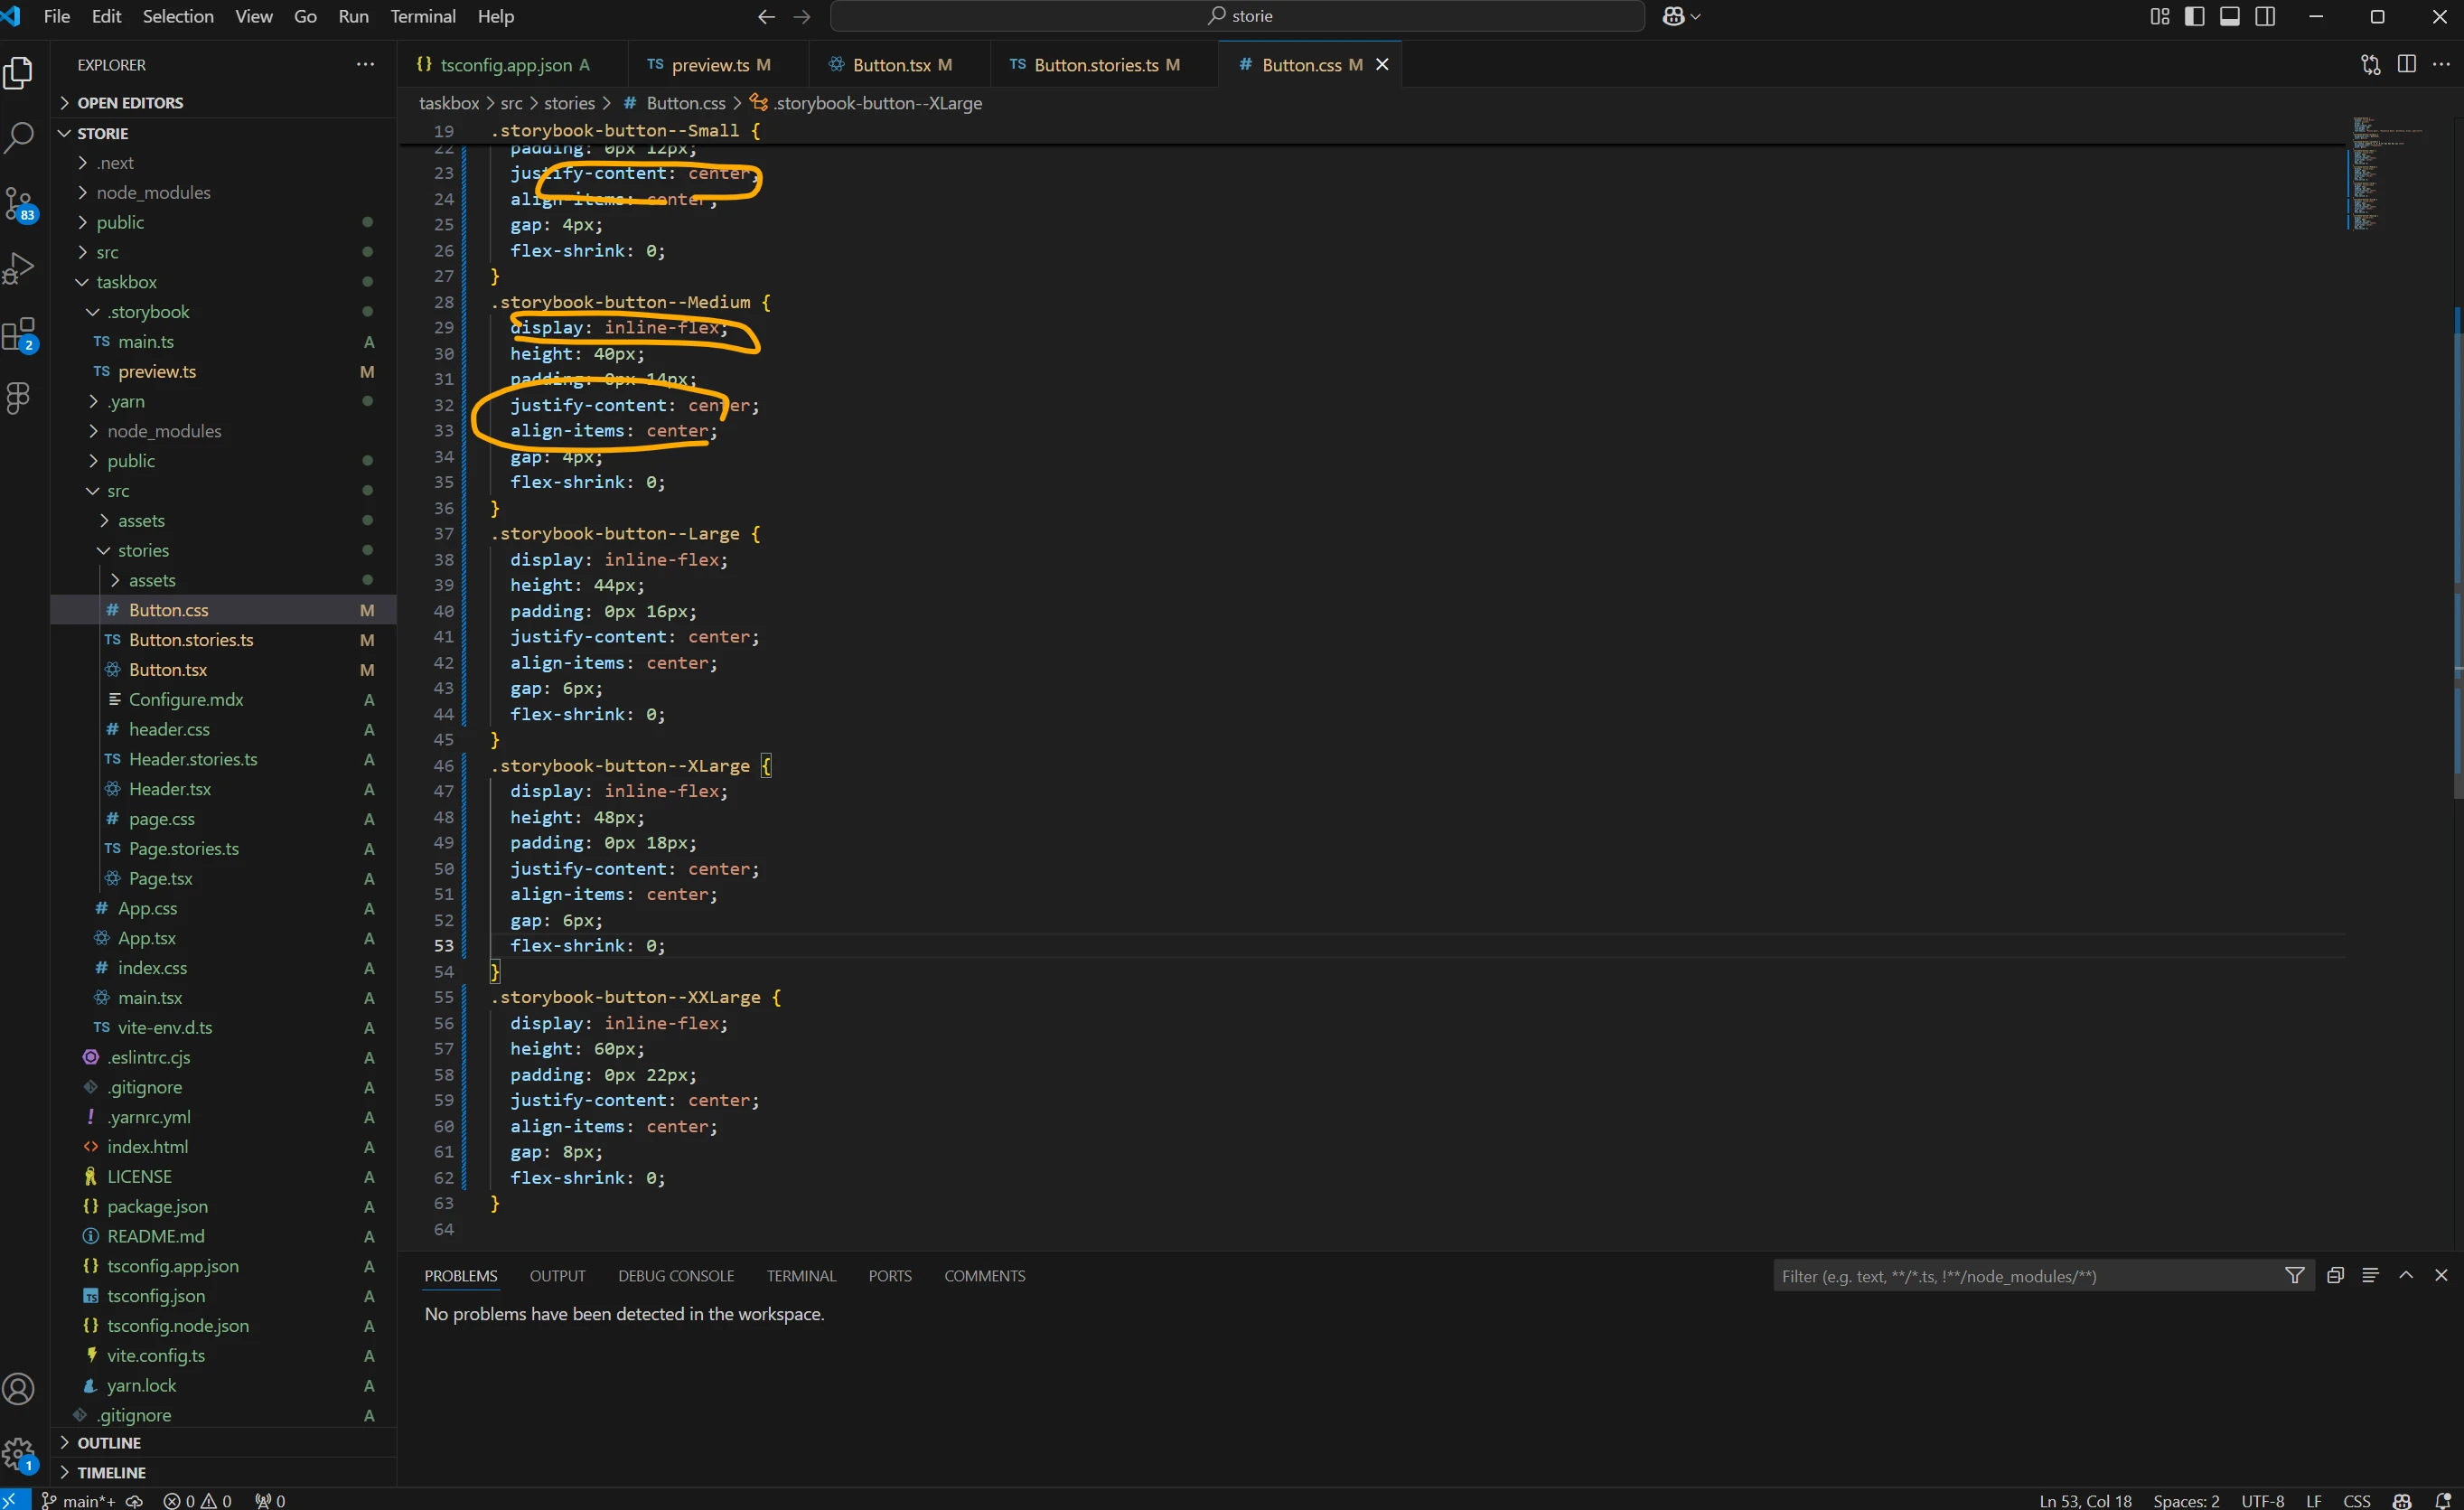
Task: Change UTF-8 encoding in status bar
Action: tap(2262, 1500)
